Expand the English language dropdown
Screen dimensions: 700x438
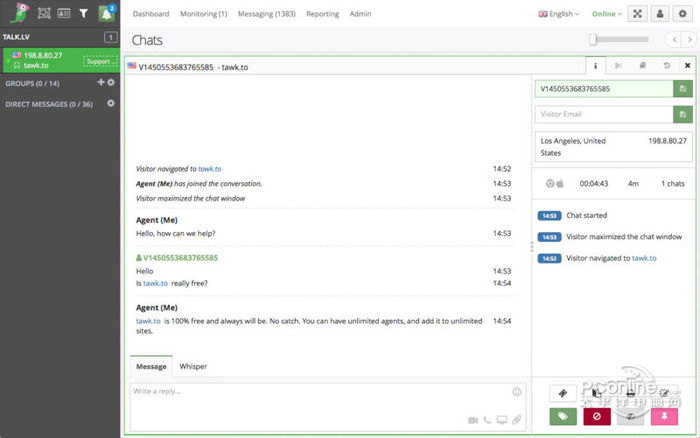pyautogui.click(x=558, y=14)
